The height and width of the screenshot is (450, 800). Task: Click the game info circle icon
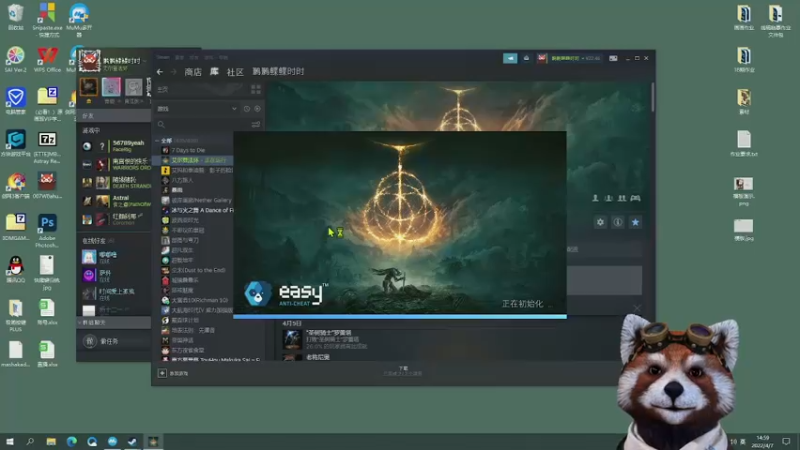[618, 222]
